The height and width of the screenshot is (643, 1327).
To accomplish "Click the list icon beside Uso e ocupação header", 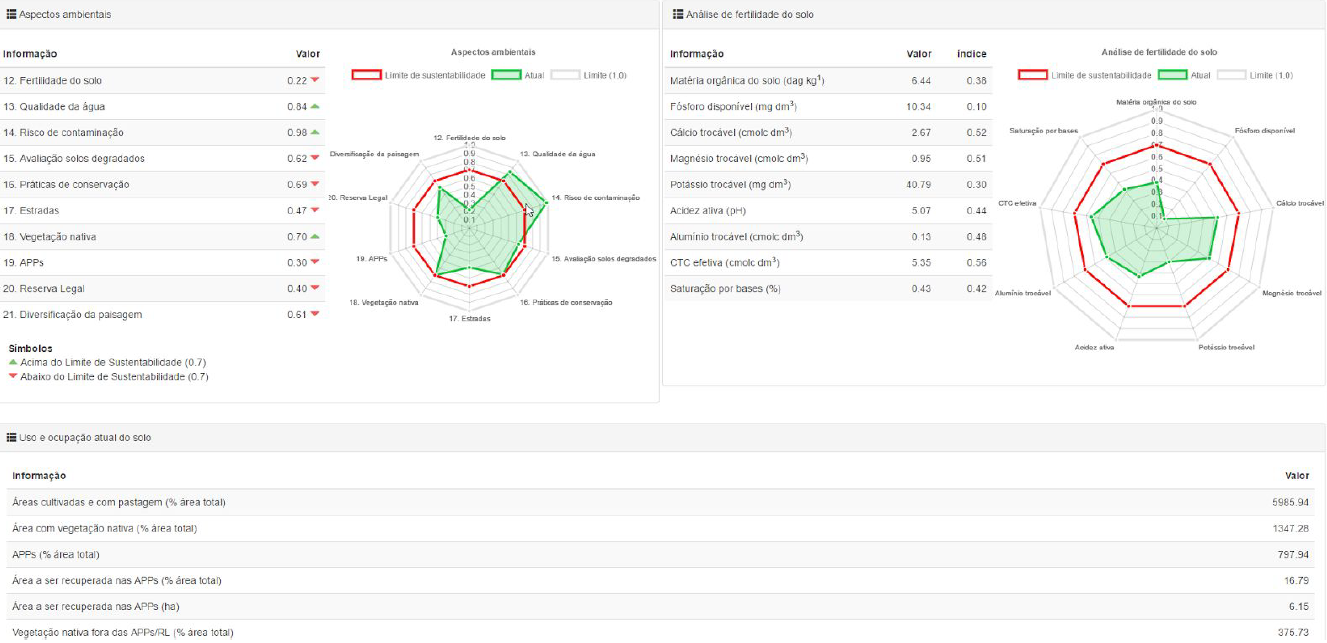I will coord(12,438).
